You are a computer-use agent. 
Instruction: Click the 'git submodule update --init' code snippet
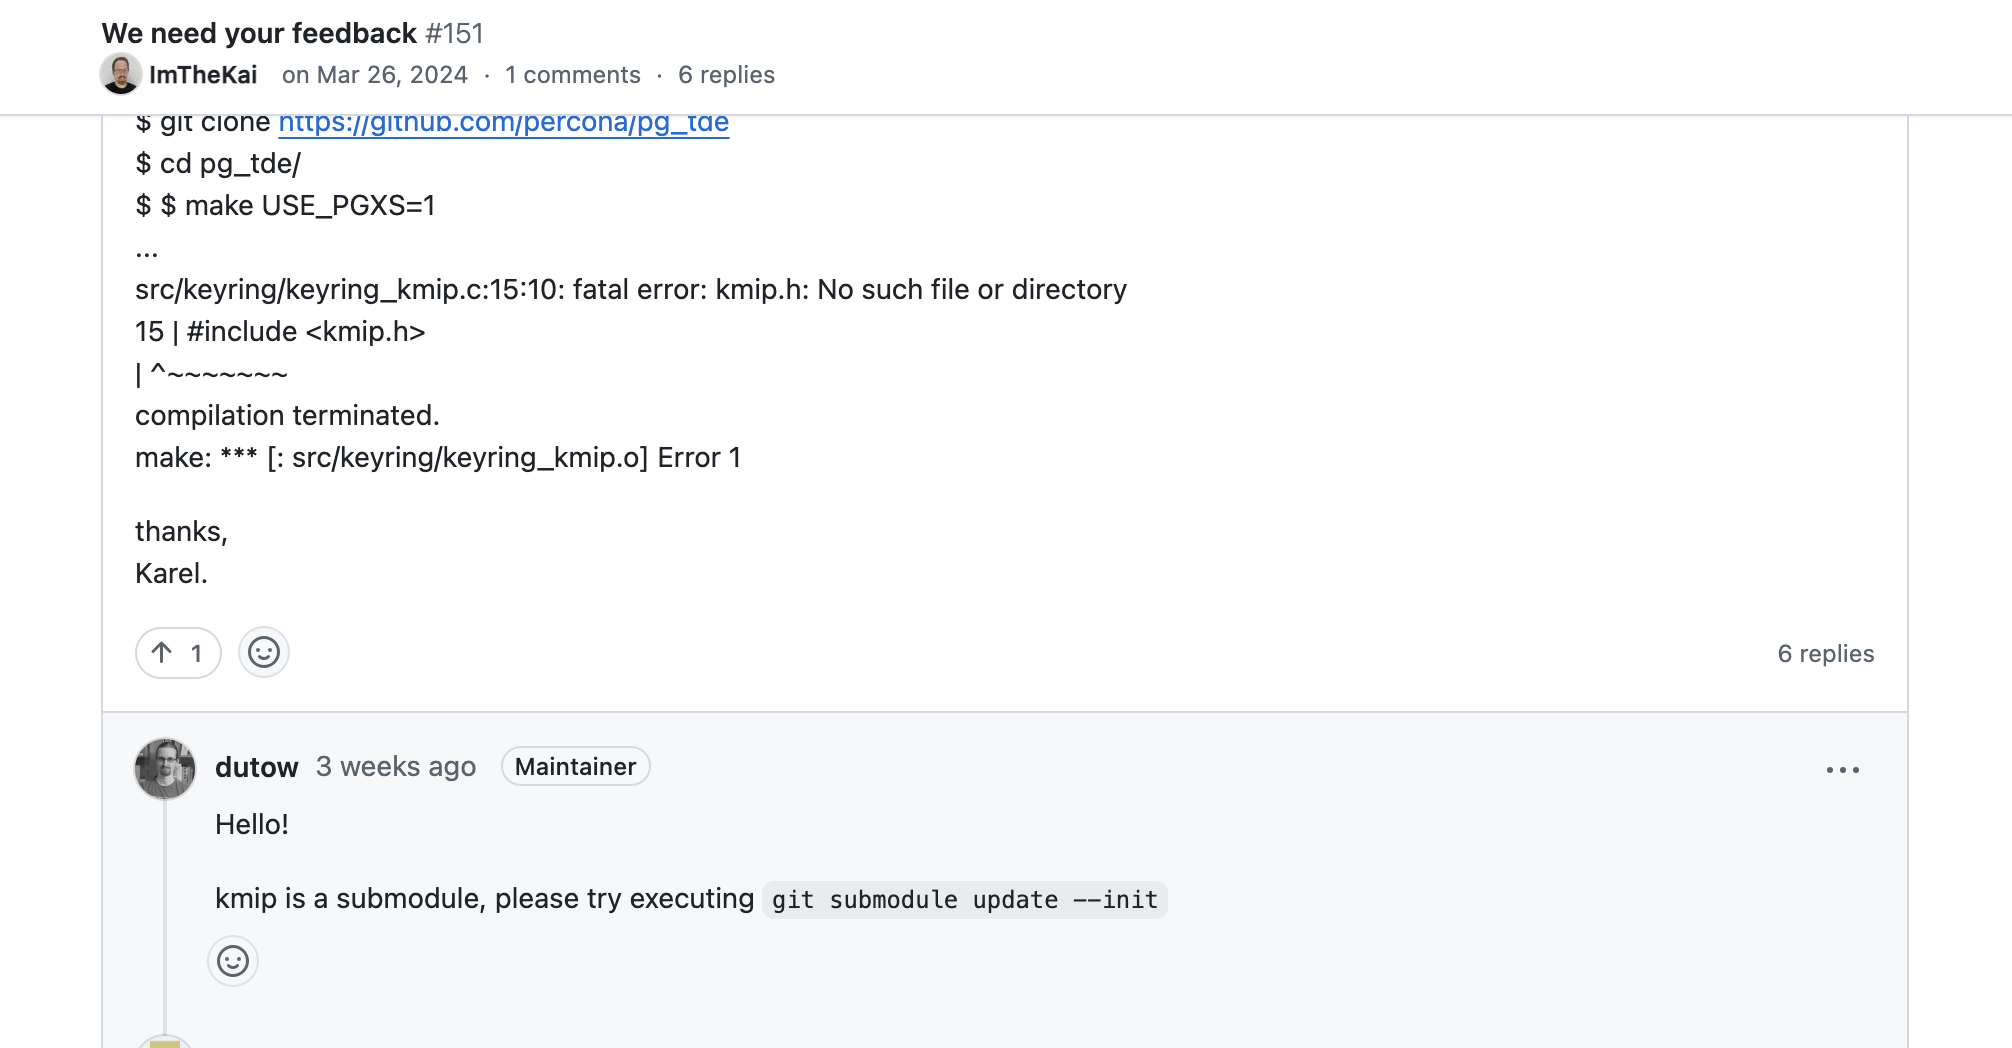coord(965,900)
